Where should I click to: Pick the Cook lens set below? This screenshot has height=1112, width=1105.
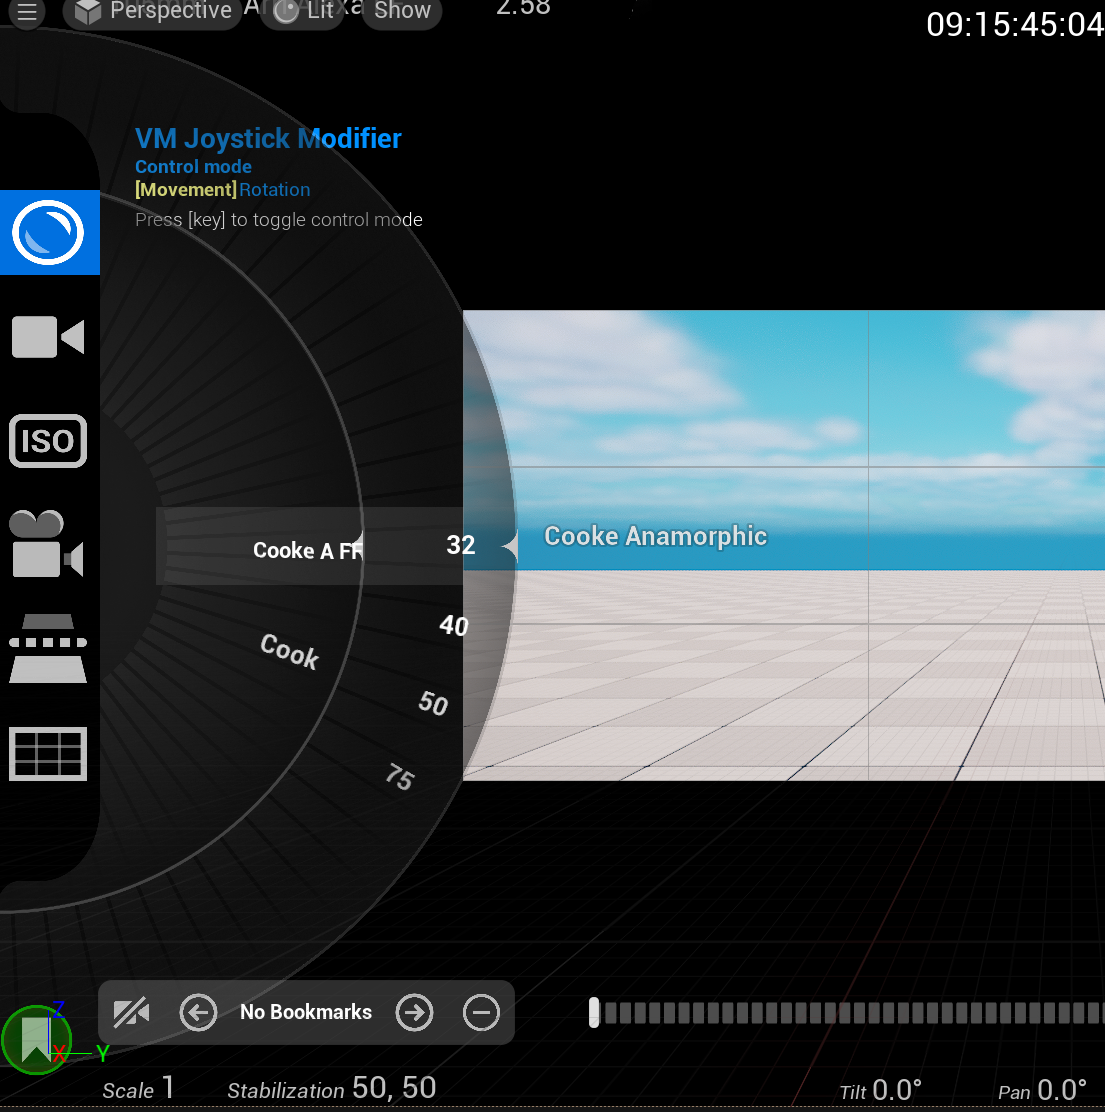click(x=289, y=651)
